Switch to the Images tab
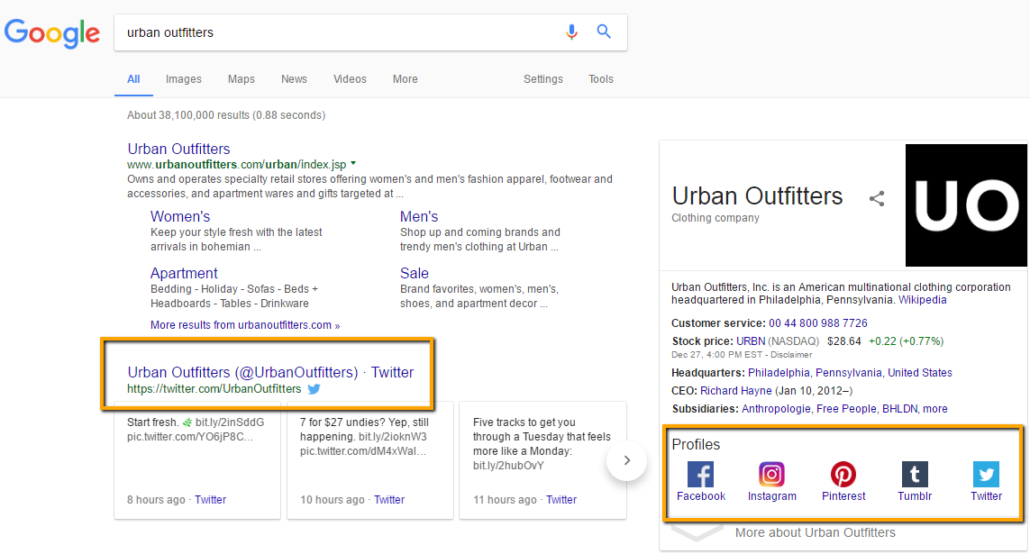1030x554 pixels. tap(183, 79)
